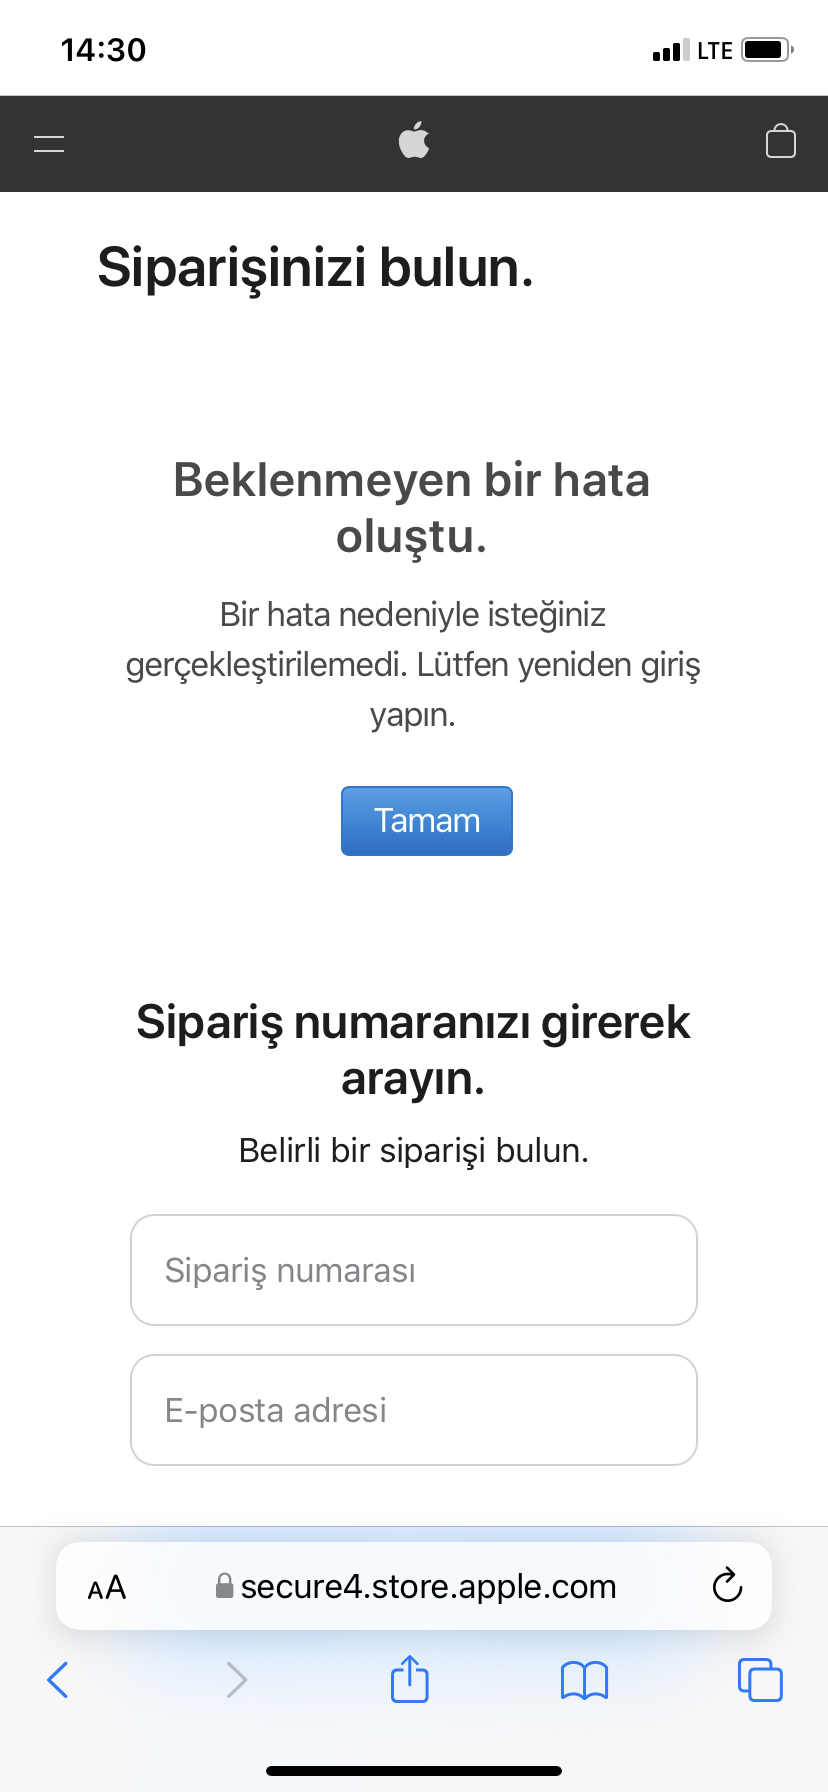Image resolution: width=828 pixels, height=1792 pixels.
Task: Open the Safari share sheet
Action: tap(410, 1678)
